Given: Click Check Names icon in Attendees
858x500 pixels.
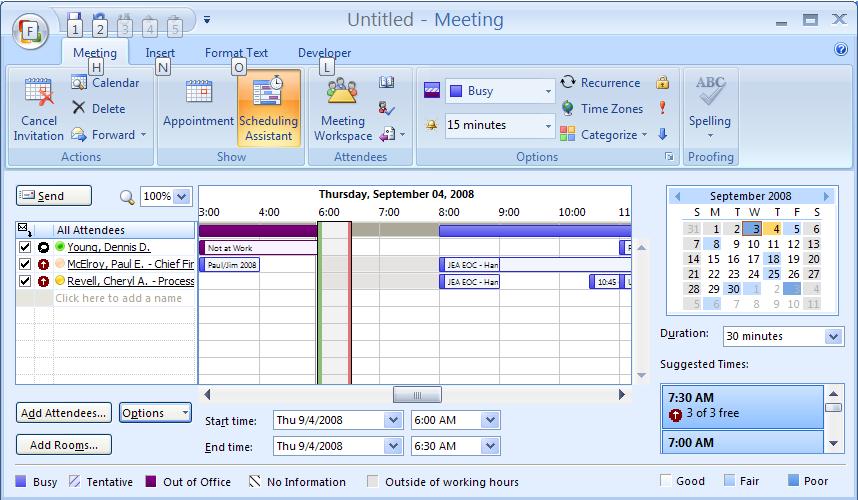Looking at the screenshot, I should (386, 108).
